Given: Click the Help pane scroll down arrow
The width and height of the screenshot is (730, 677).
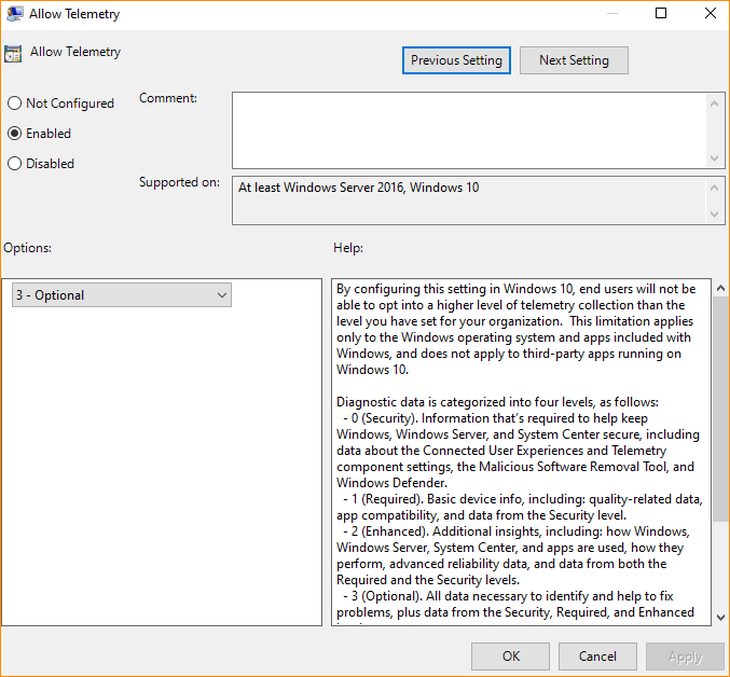Looking at the screenshot, I should 721,617.
